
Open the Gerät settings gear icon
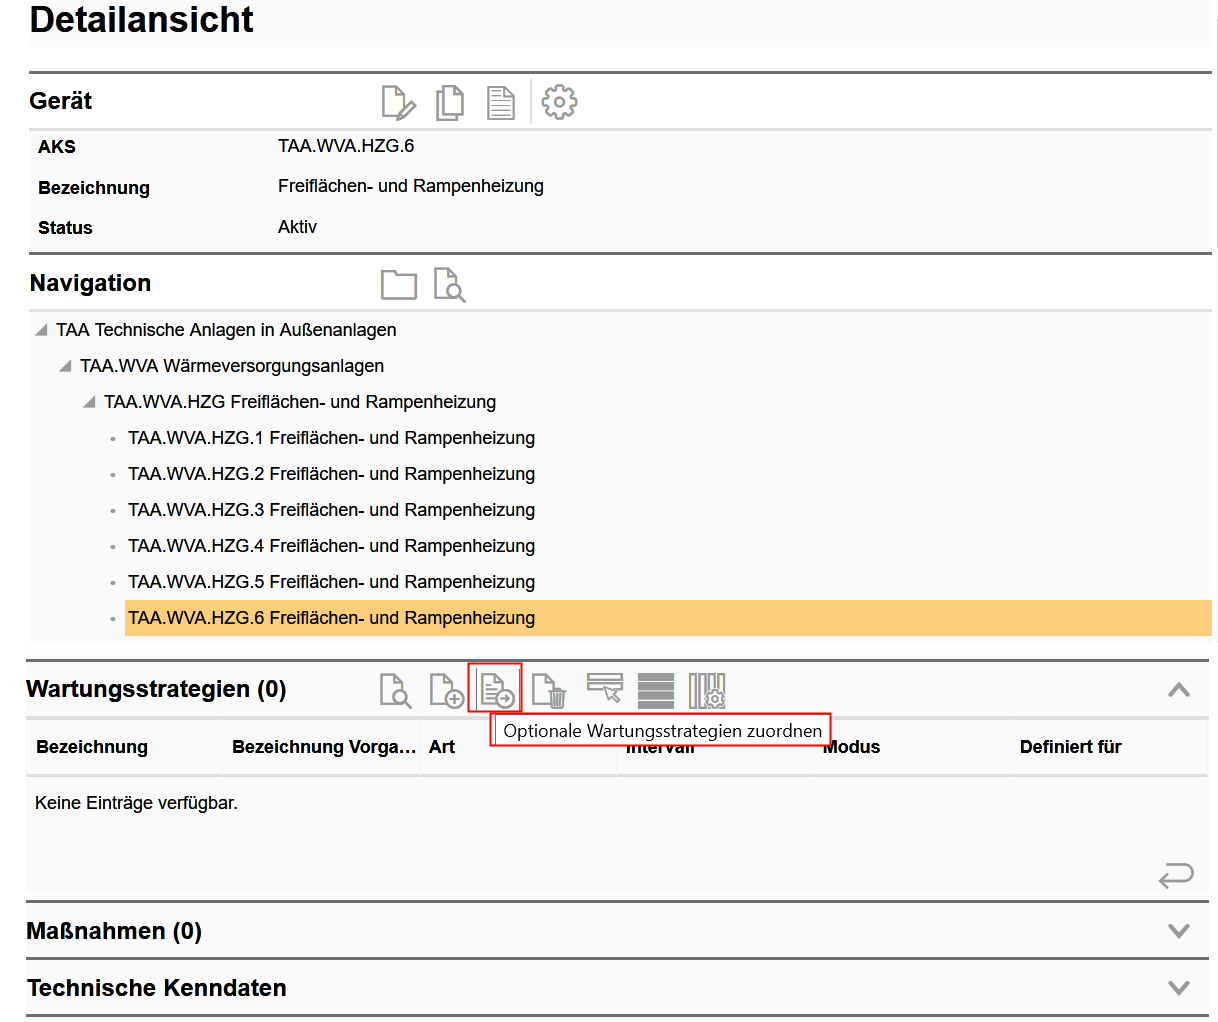pos(559,102)
